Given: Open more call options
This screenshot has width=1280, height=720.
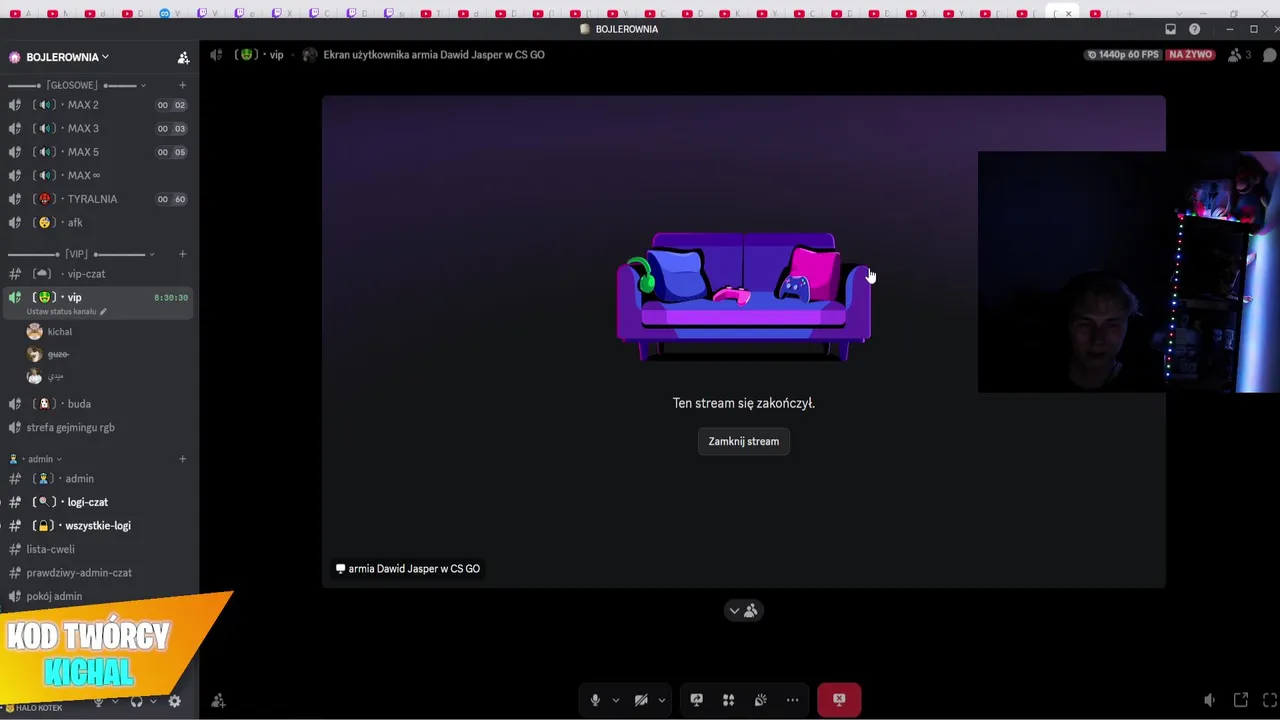Looking at the screenshot, I should point(793,700).
